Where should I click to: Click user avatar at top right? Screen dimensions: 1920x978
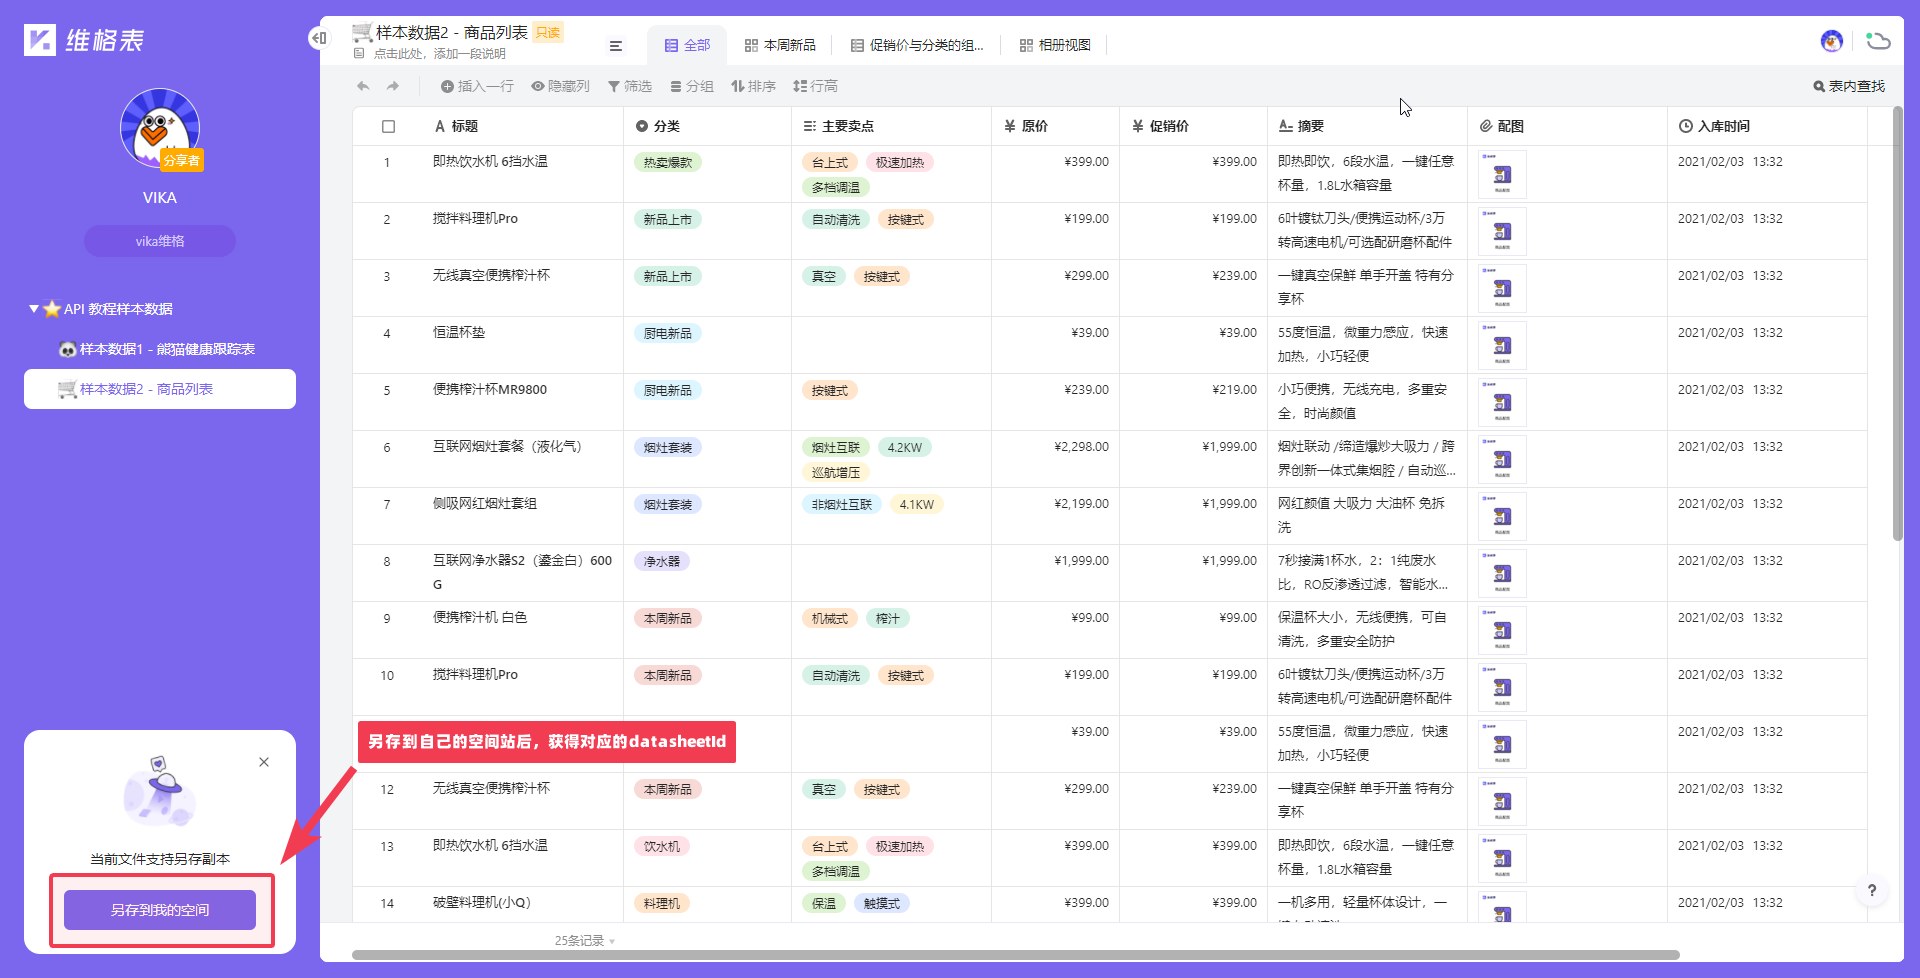(x=1832, y=41)
